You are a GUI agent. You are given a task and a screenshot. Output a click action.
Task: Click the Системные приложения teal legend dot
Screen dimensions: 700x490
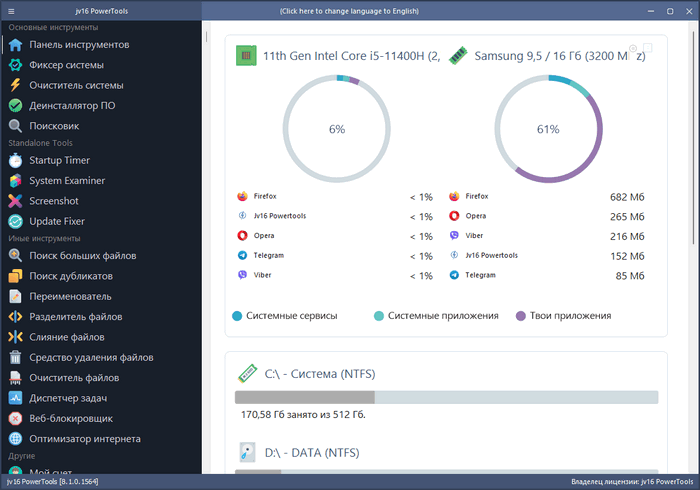click(x=379, y=316)
